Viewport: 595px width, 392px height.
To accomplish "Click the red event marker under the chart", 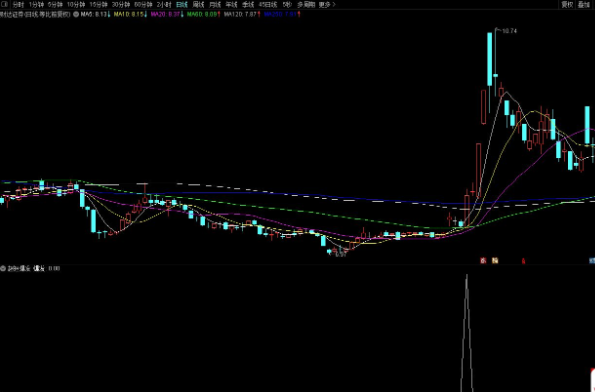I will [483, 260].
